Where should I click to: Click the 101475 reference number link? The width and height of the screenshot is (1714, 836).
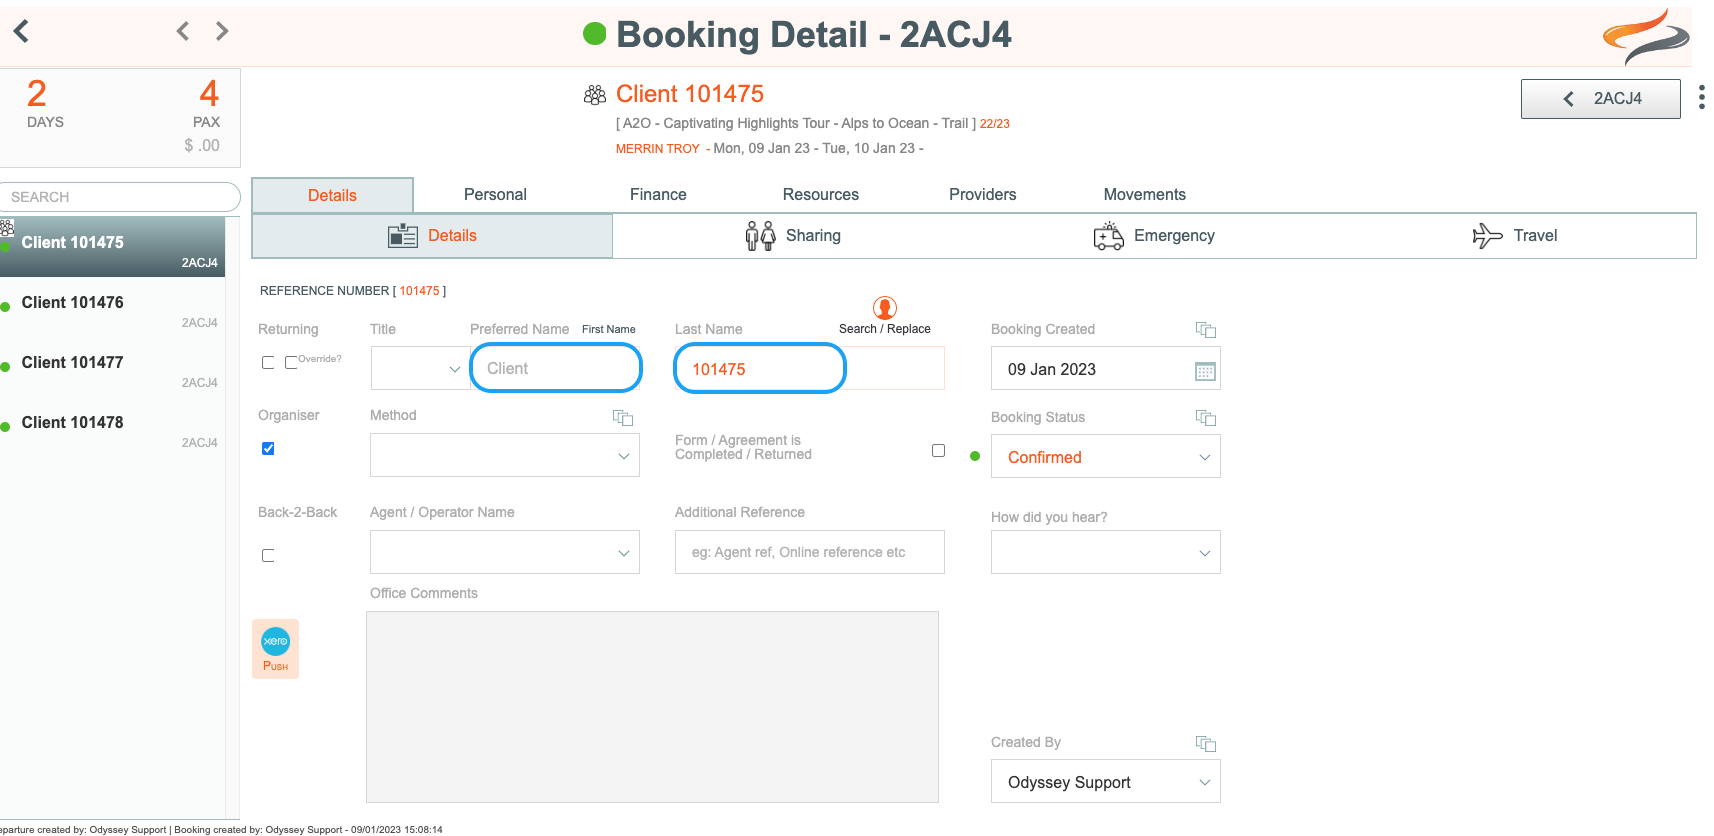pyautogui.click(x=420, y=291)
